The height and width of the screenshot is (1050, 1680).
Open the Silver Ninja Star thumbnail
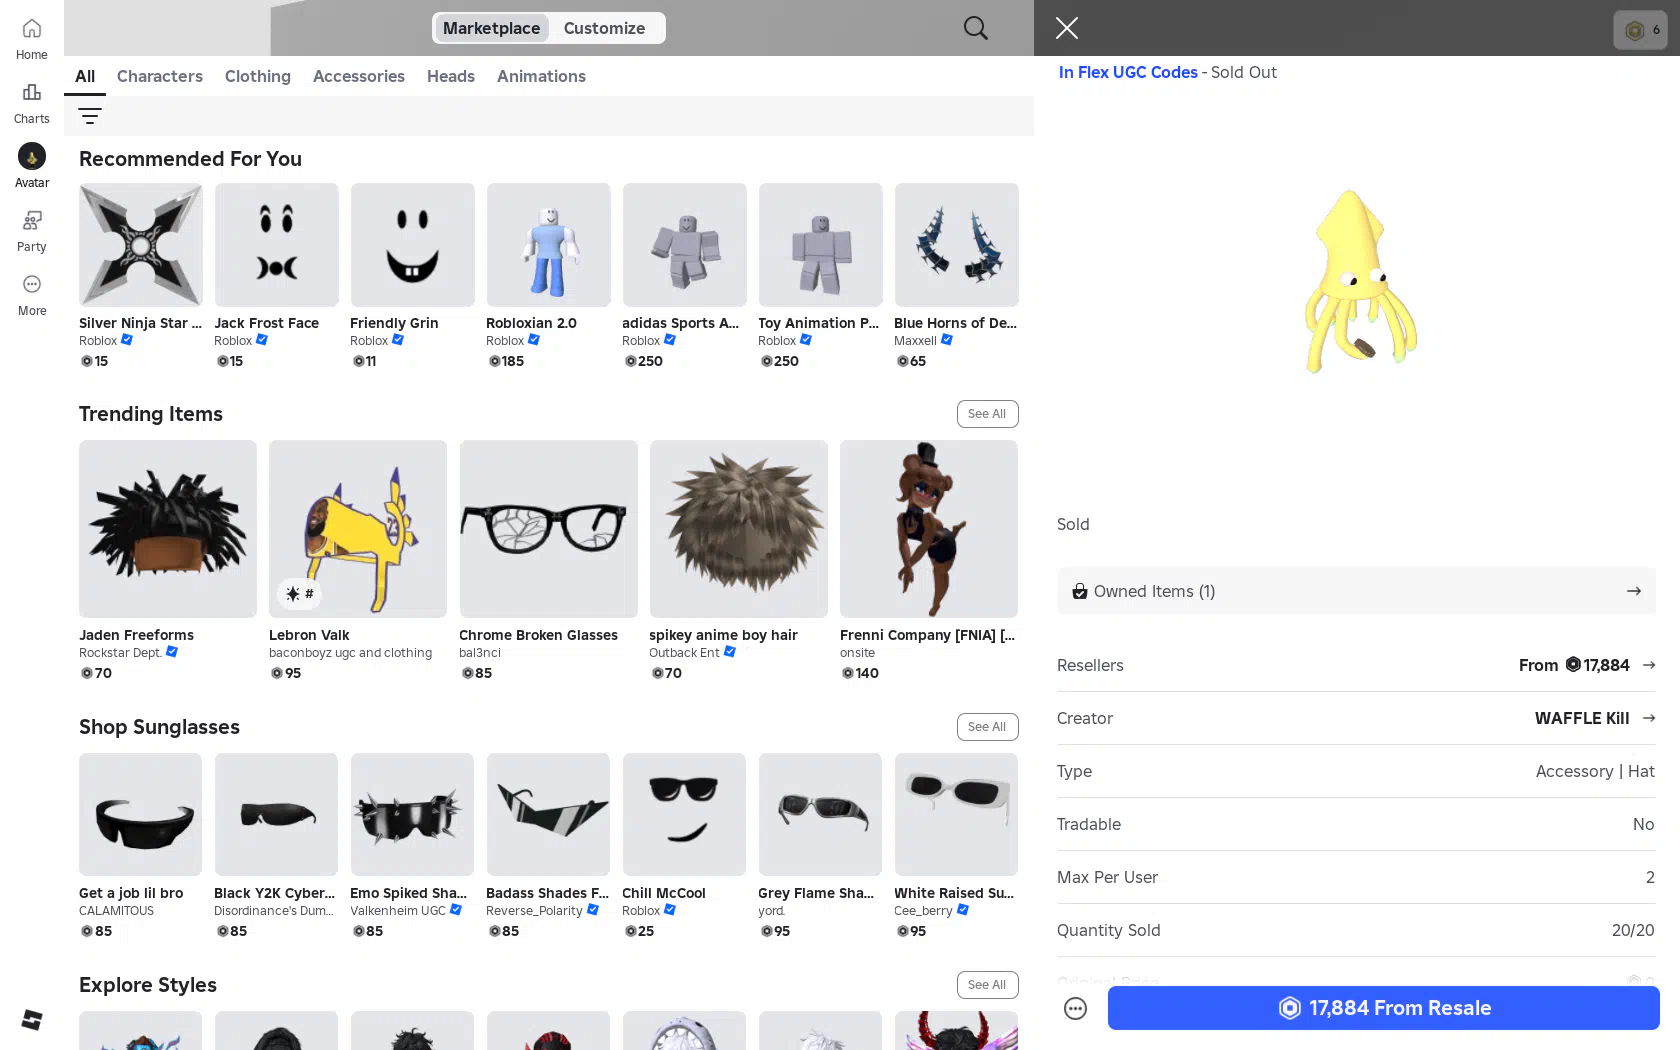pos(141,245)
